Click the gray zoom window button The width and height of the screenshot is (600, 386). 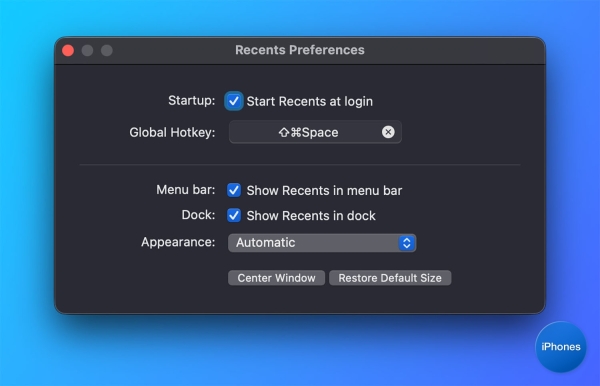pyautogui.click(x=107, y=50)
